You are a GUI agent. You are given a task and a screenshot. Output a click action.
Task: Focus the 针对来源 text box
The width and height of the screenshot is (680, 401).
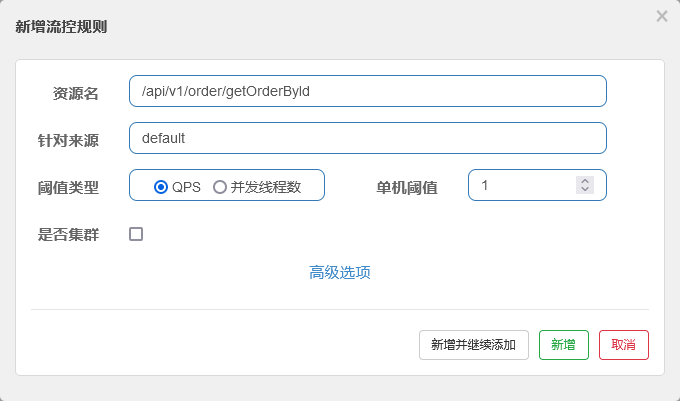point(367,138)
